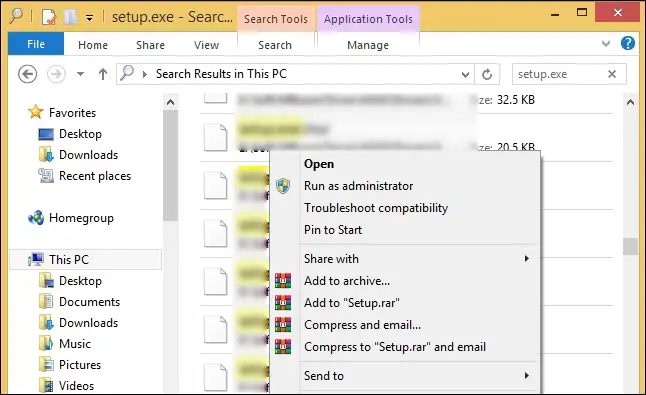
Task: Open Videos folder under This PC
Action: 76,386
